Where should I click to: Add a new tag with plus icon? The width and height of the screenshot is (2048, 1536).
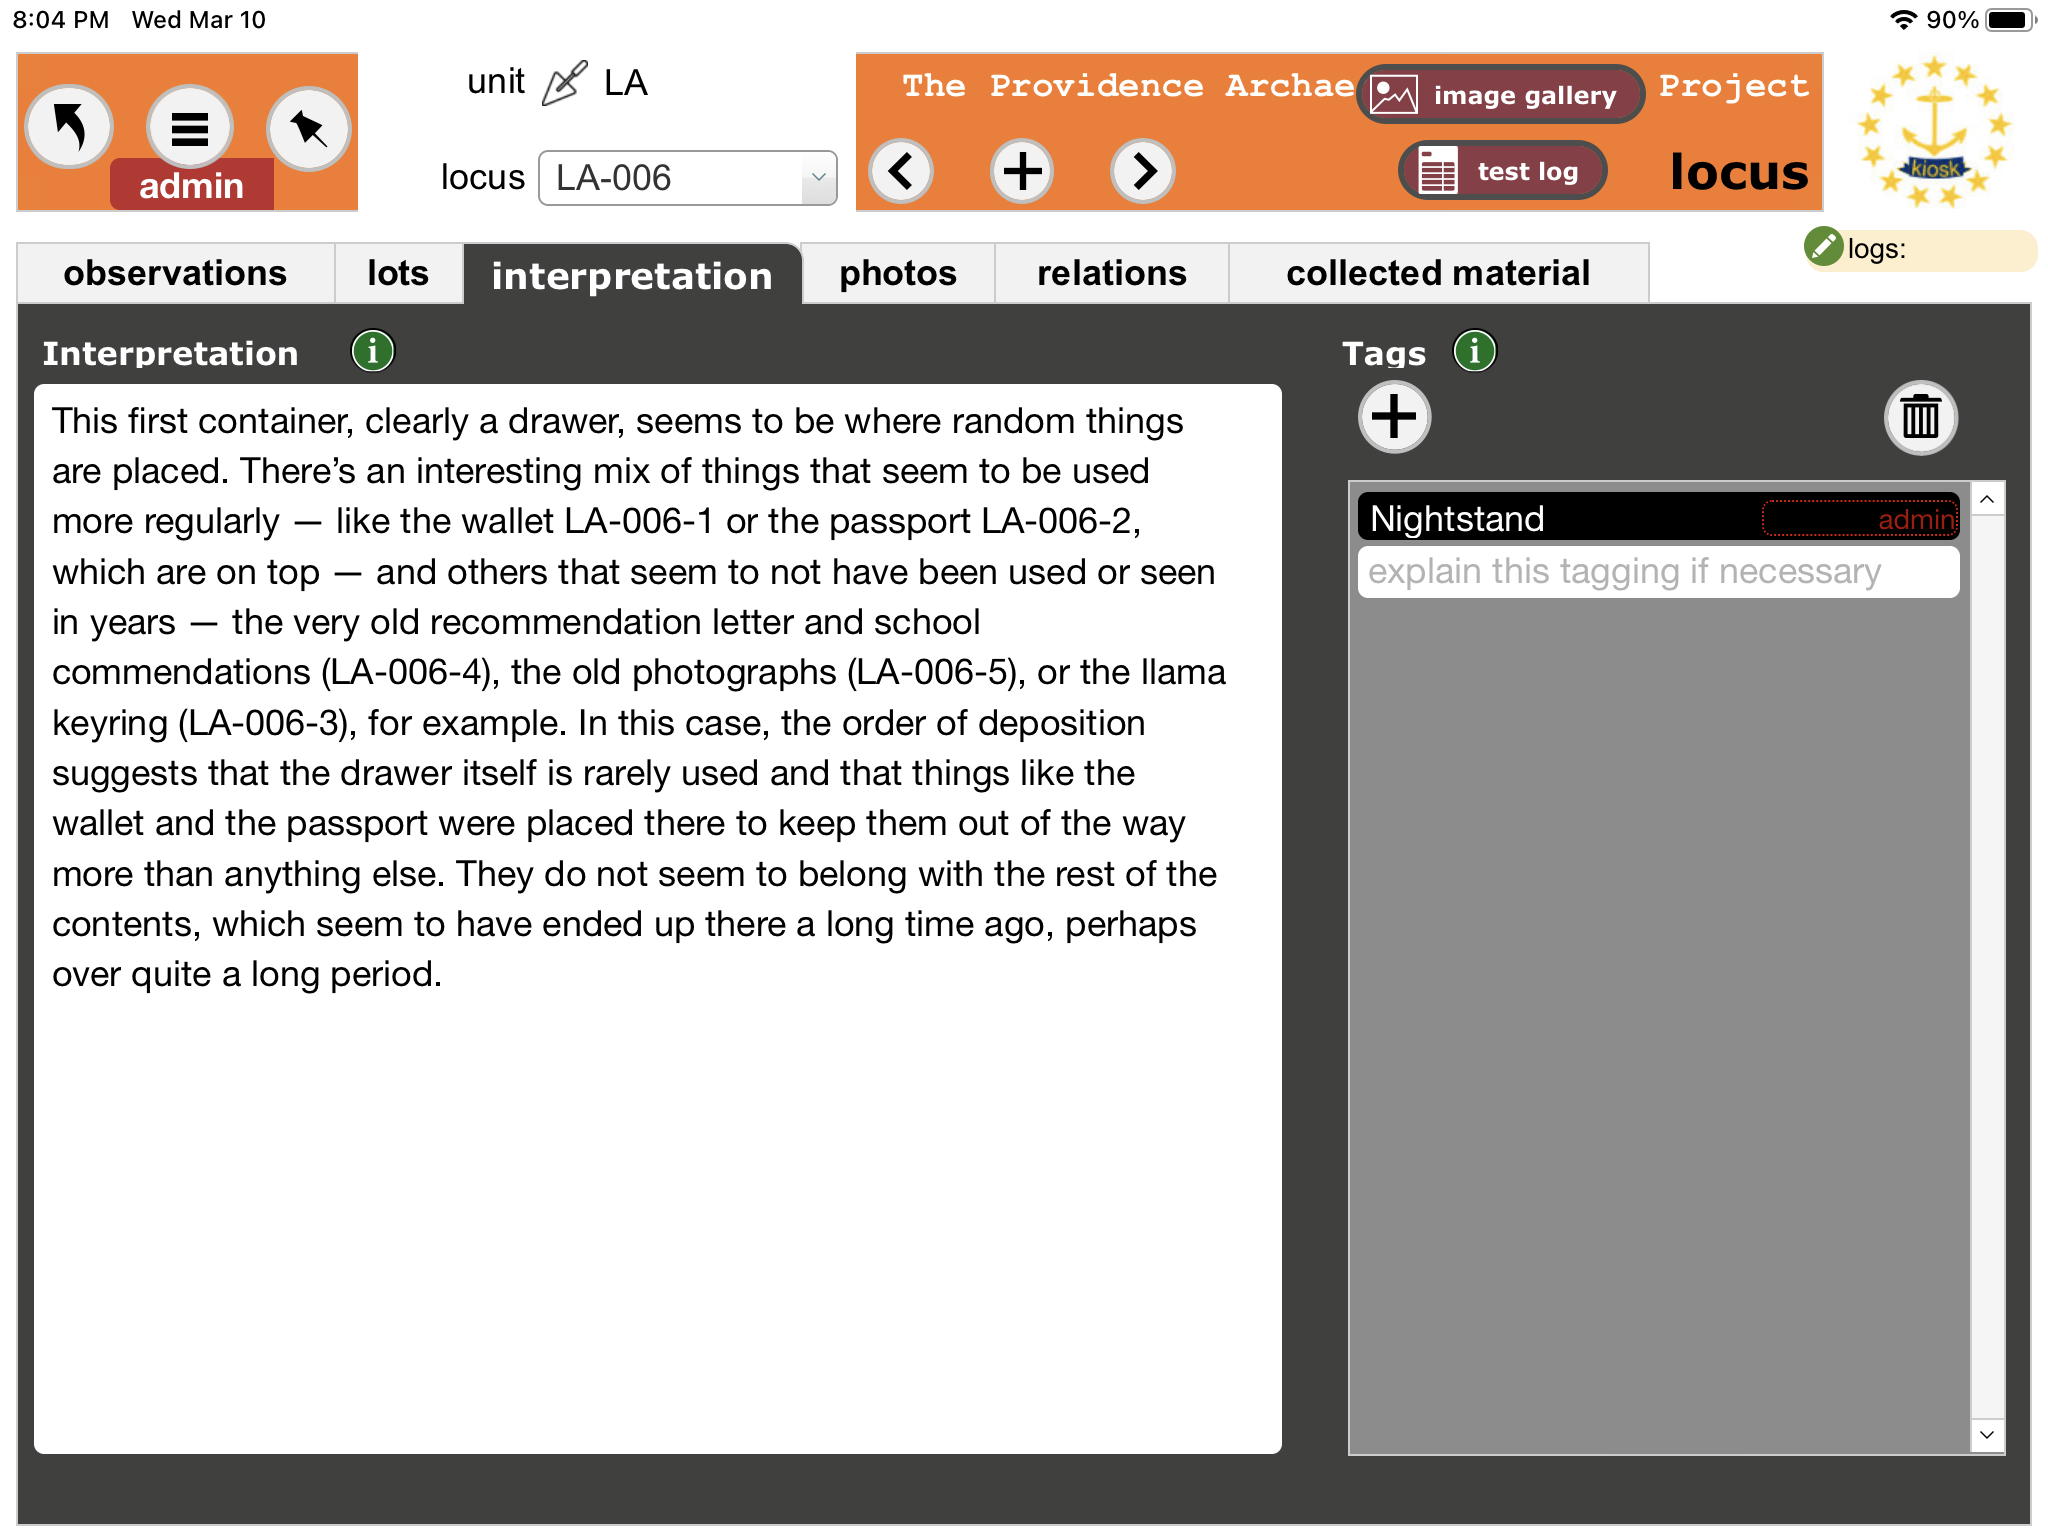click(1394, 417)
